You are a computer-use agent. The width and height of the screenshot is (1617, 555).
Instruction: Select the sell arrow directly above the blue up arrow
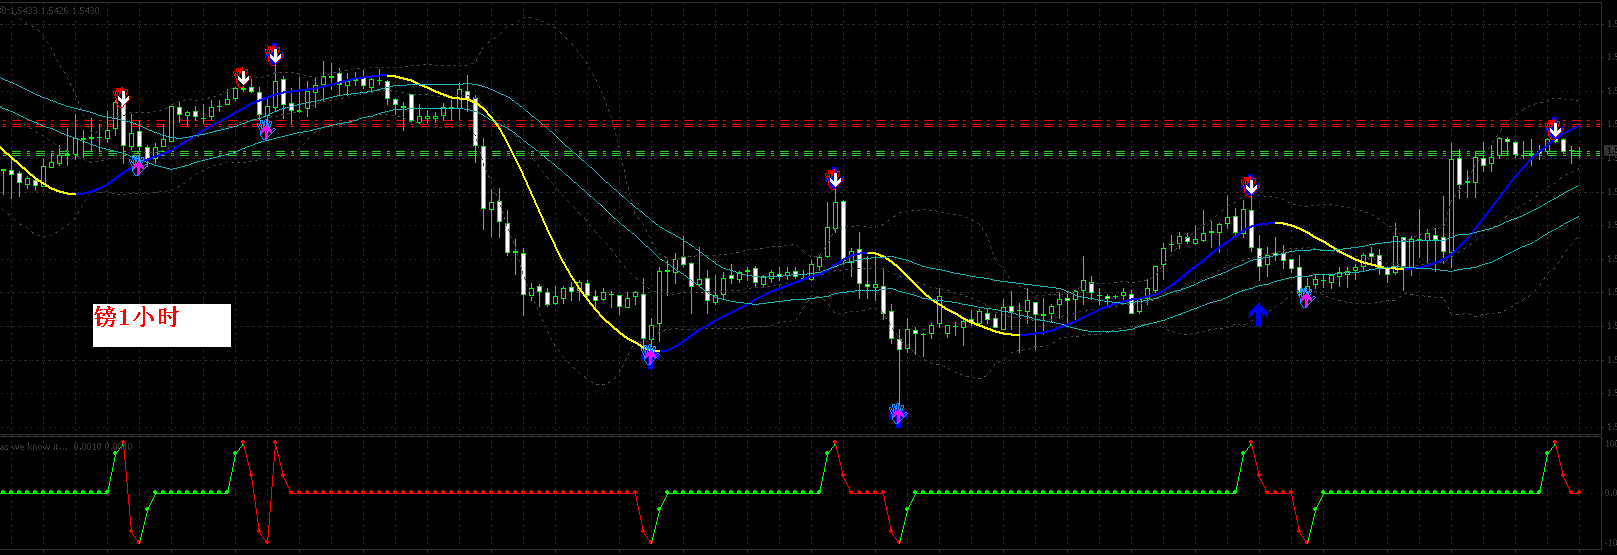point(1250,185)
